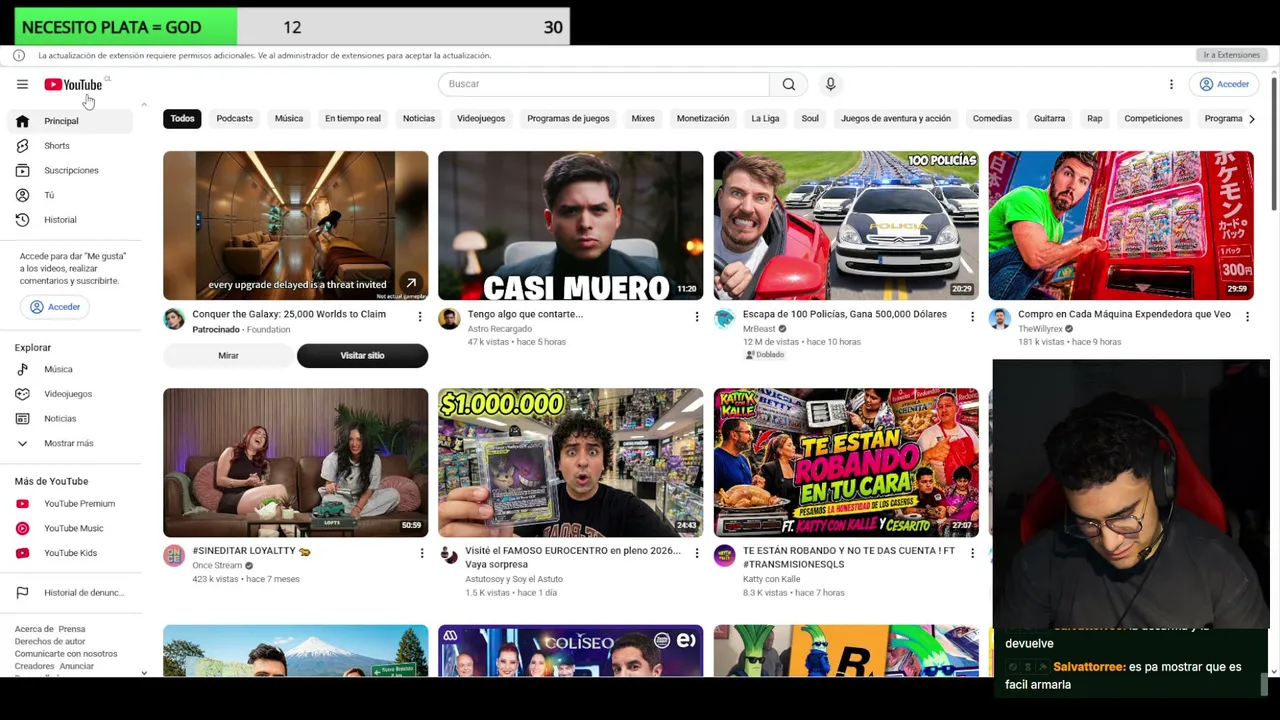Open the ad external link arrow on thumbnail
This screenshot has width=1280, height=720.
[411, 284]
